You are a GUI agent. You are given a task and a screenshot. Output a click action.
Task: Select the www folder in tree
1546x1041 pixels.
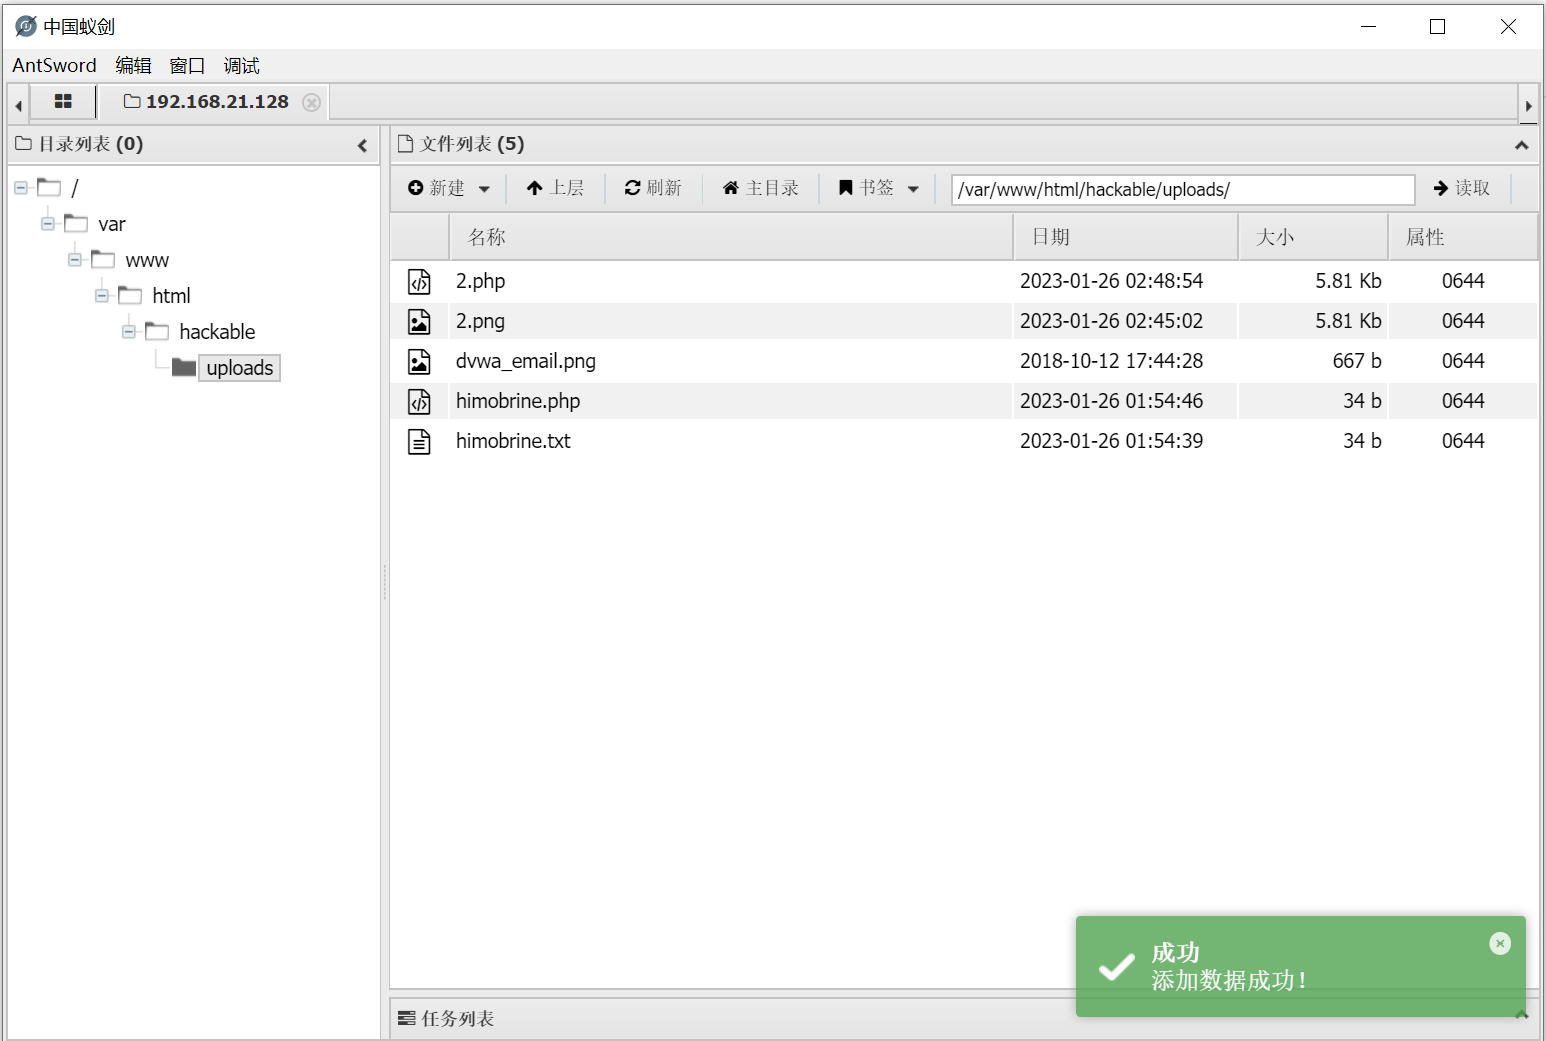tap(147, 260)
